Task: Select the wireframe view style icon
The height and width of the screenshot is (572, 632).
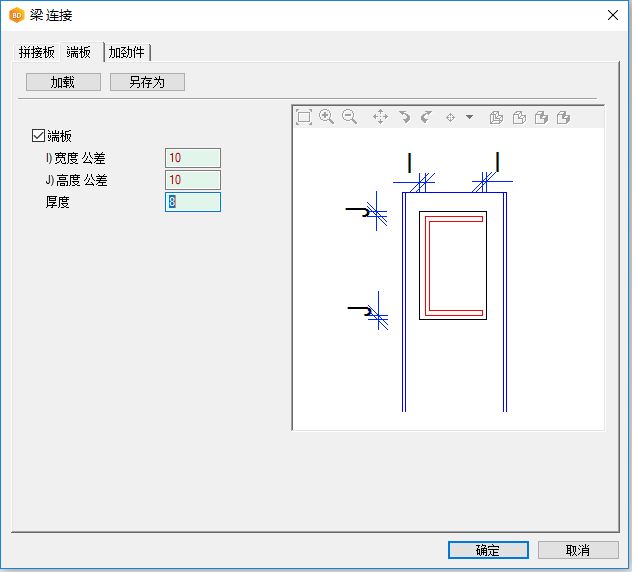Action: pos(496,118)
